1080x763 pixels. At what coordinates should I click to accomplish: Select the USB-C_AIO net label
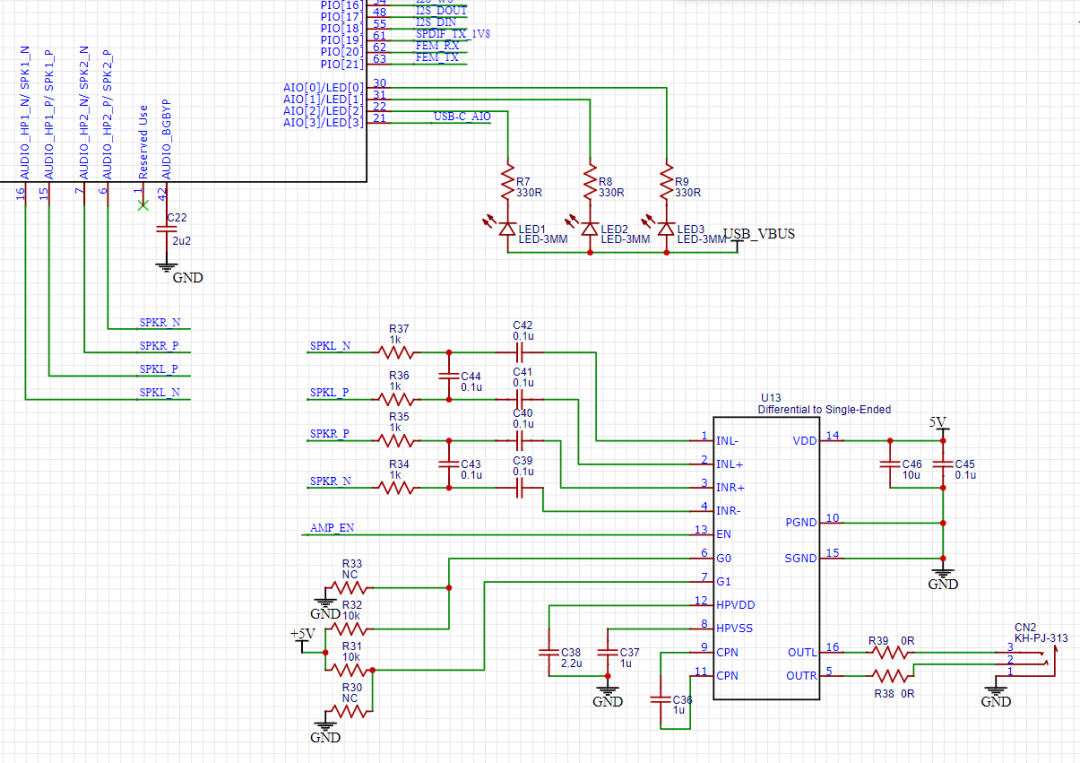pos(462,116)
